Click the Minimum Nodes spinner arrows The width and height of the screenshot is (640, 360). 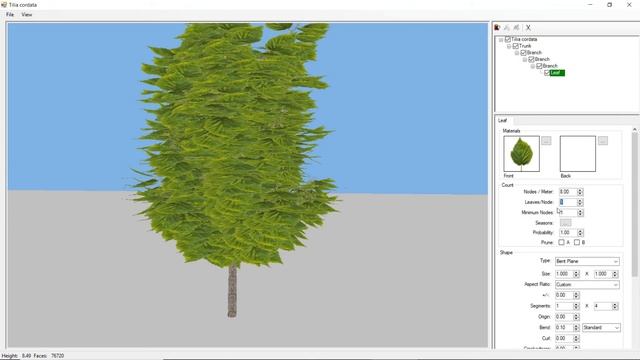coord(580,213)
